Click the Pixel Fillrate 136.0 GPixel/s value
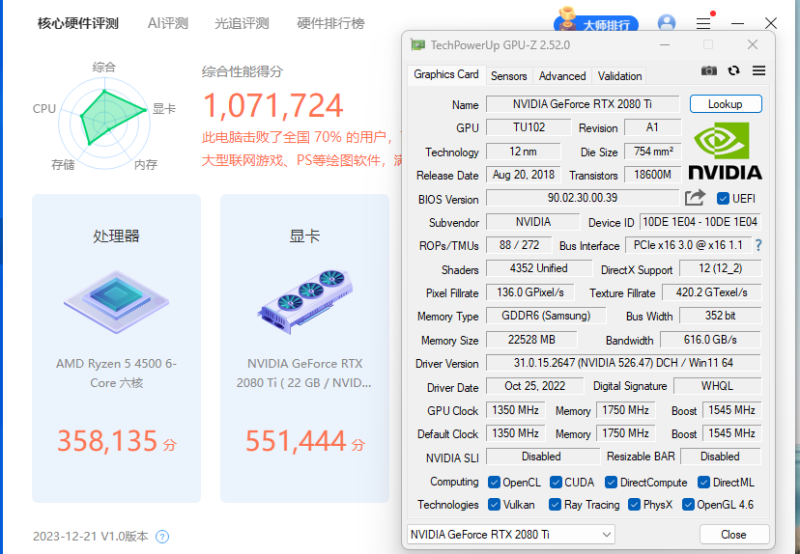Viewport: 800px width, 554px height. (530, 292)
